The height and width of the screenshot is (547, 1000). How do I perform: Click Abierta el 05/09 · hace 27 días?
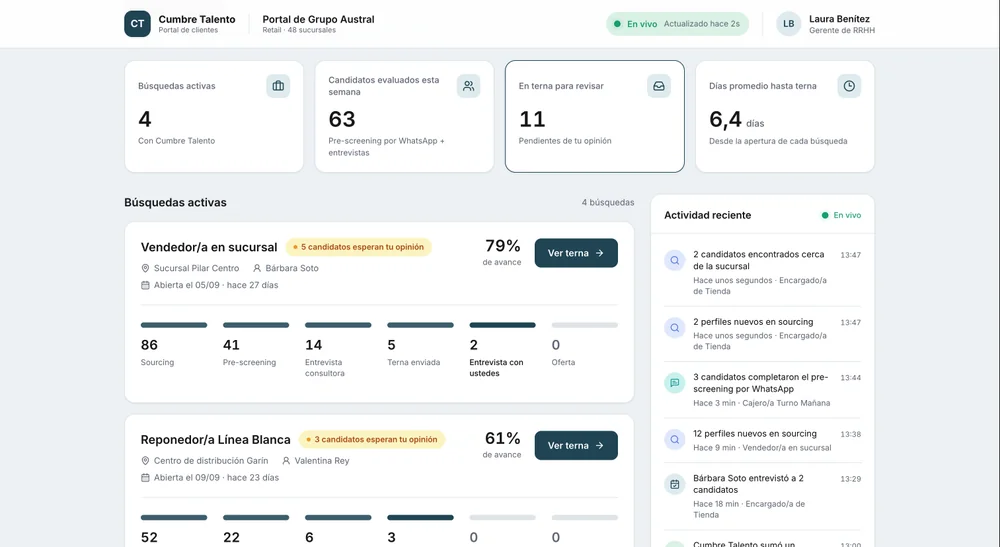216,285
